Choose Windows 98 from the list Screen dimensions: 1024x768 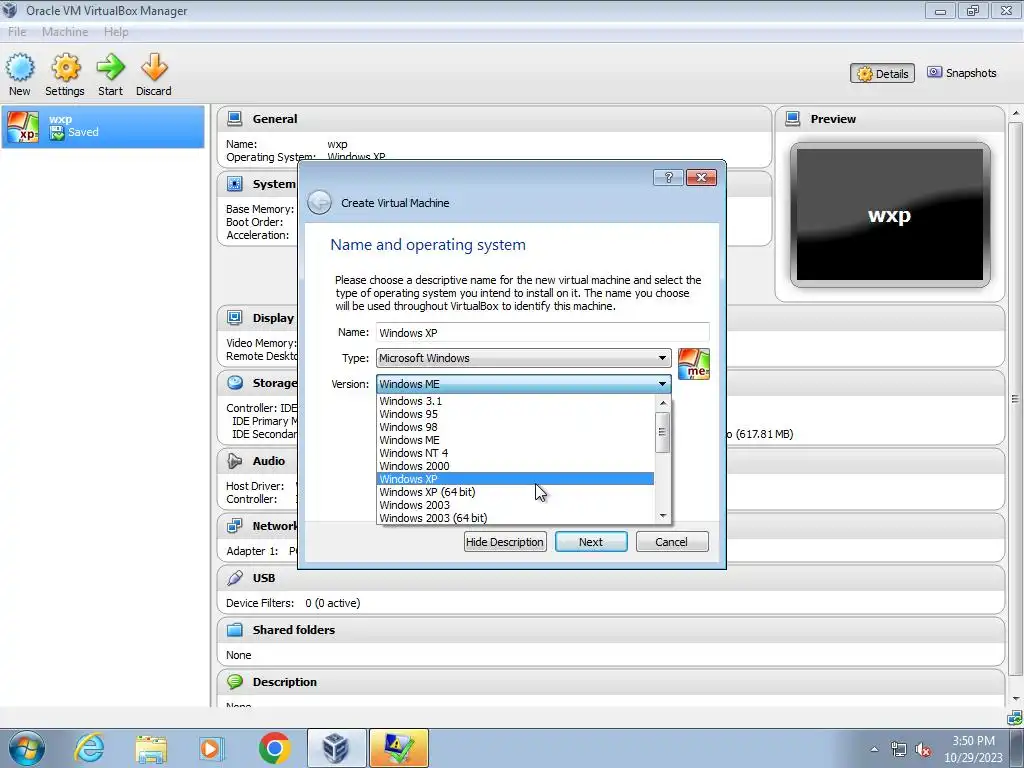[516, 427]
